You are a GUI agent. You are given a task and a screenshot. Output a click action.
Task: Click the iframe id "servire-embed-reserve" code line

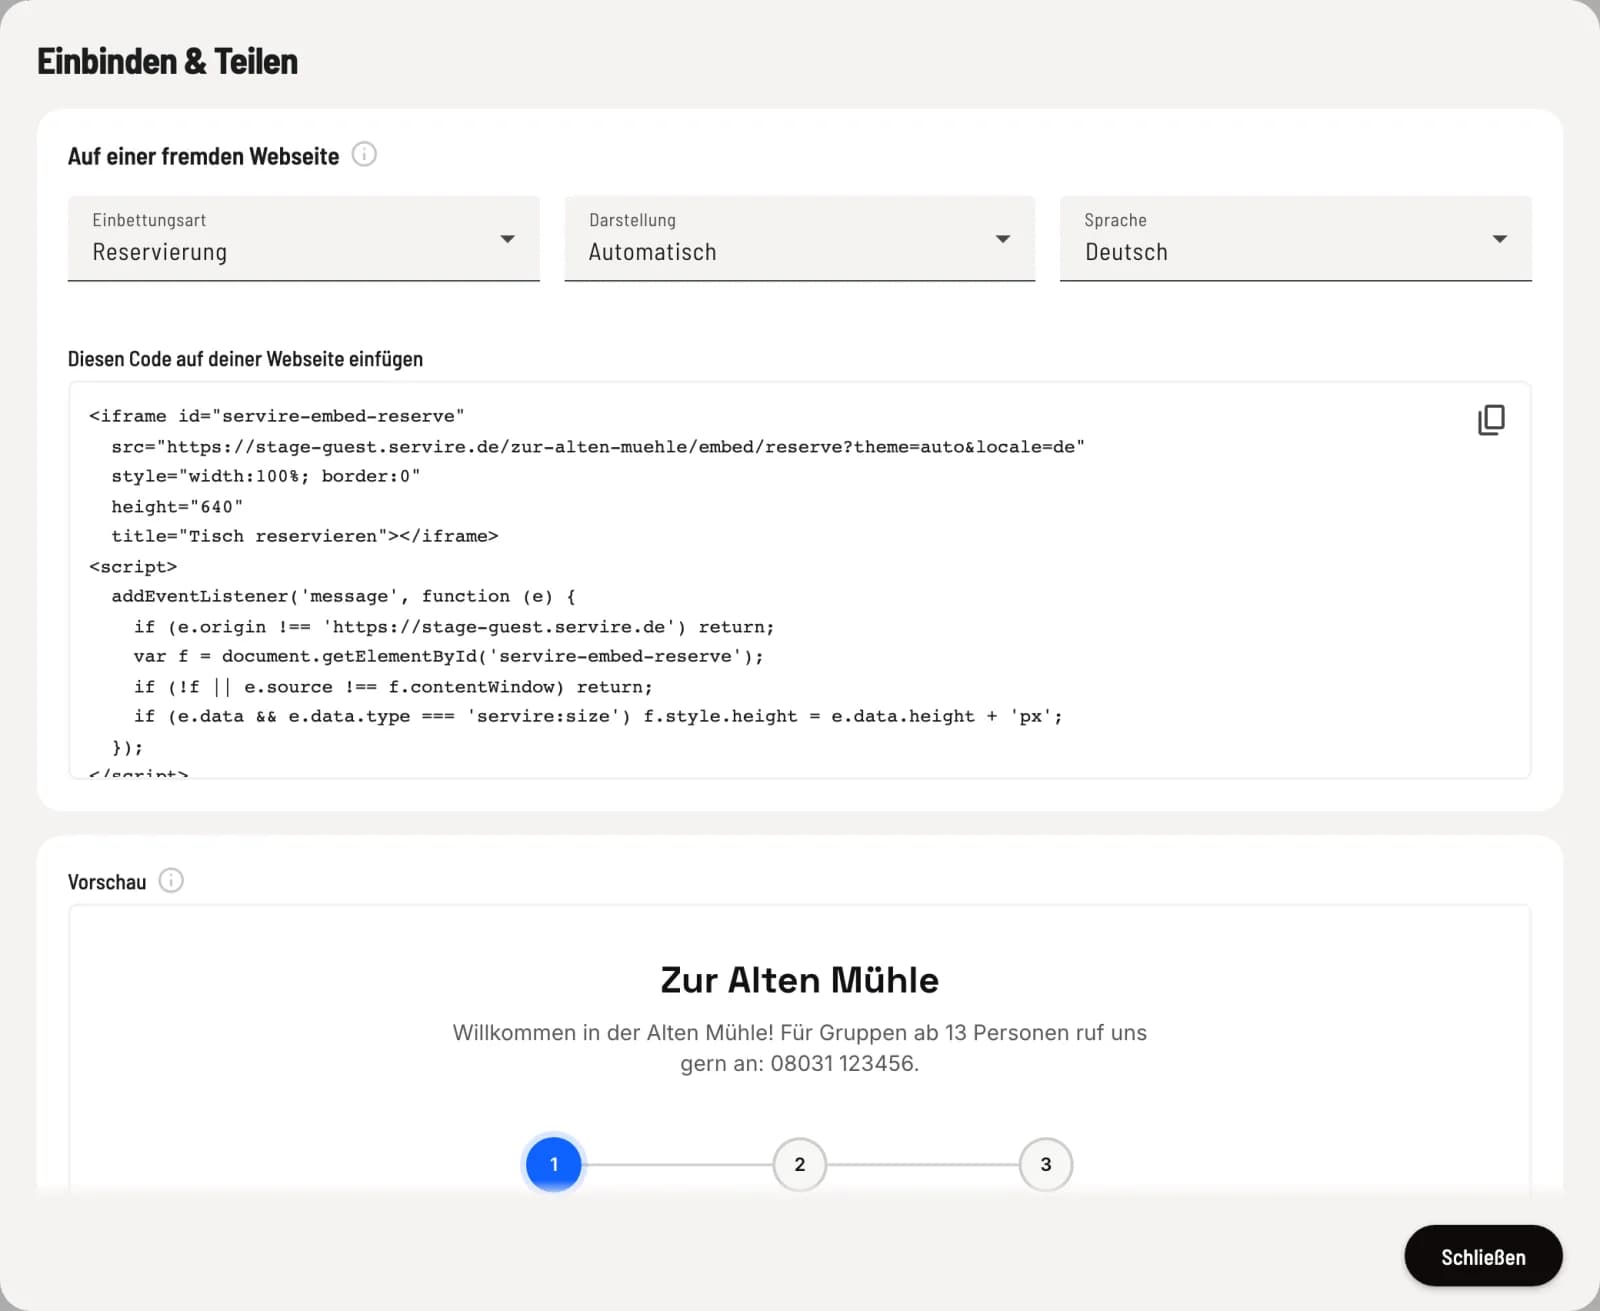coord(277,416)
